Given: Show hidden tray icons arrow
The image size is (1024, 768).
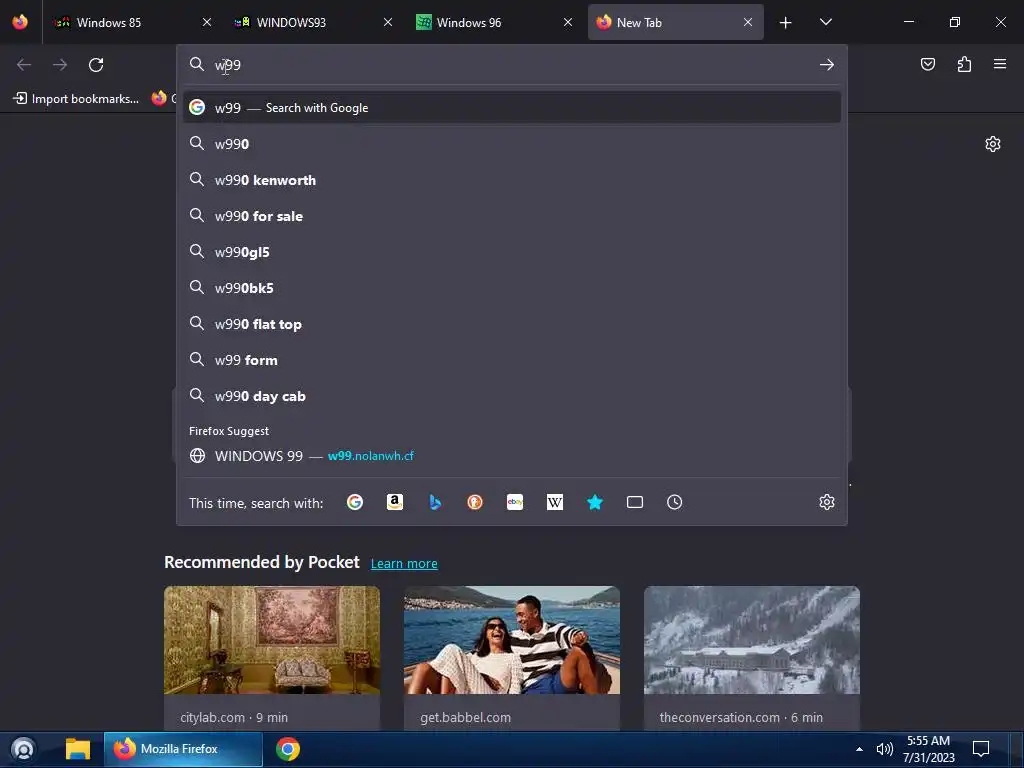Looking at the screenshot, I should pyautogui.click(x=859, y=749).
